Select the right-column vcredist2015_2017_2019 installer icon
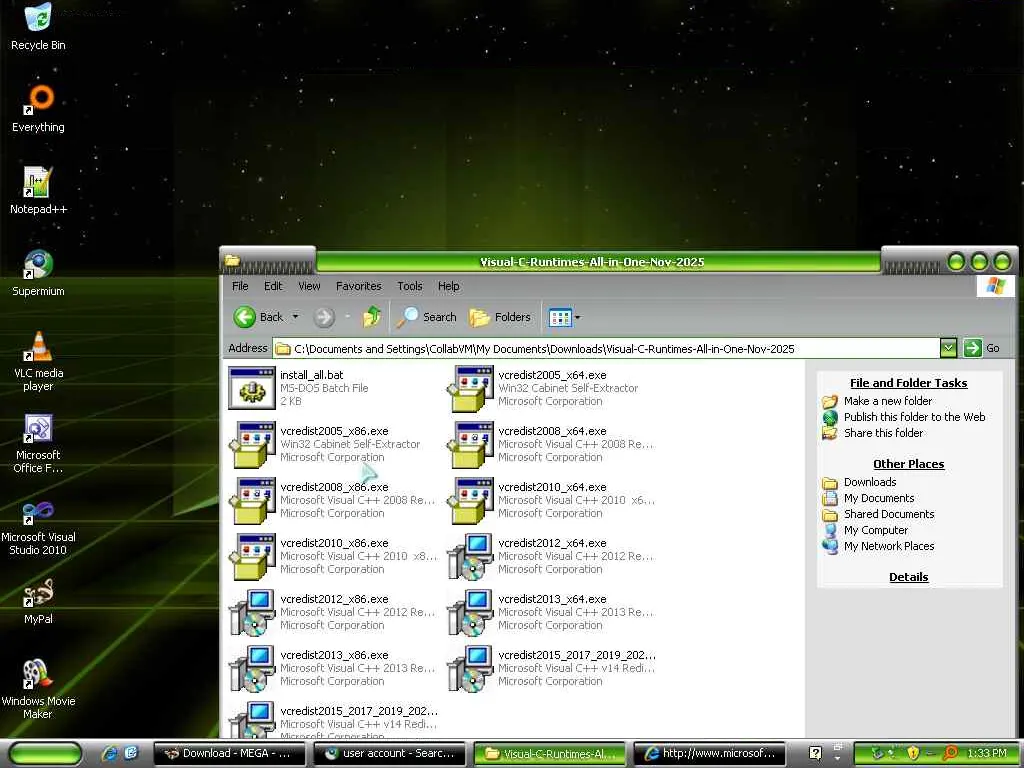This screenshot has width=1024, height=768. coord(470,669)
